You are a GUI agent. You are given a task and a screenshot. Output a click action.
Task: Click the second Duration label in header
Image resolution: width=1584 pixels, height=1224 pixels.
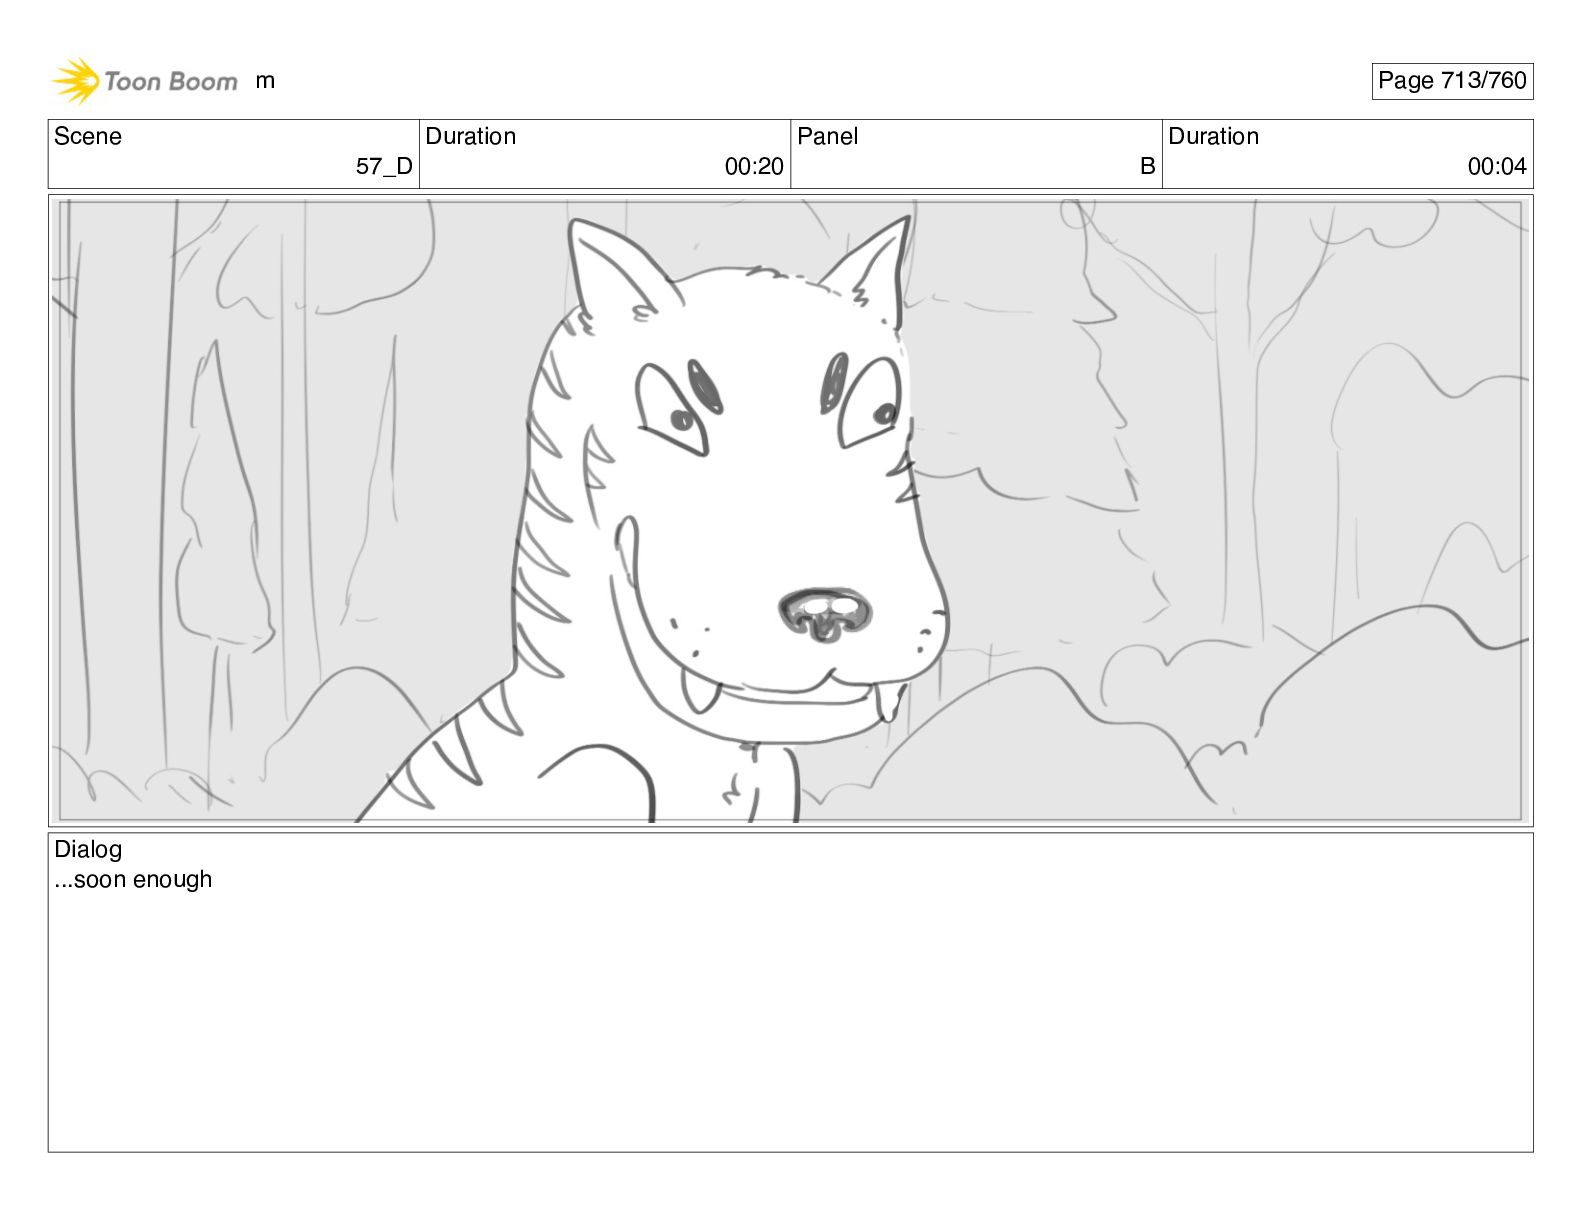coord(1213,136)
